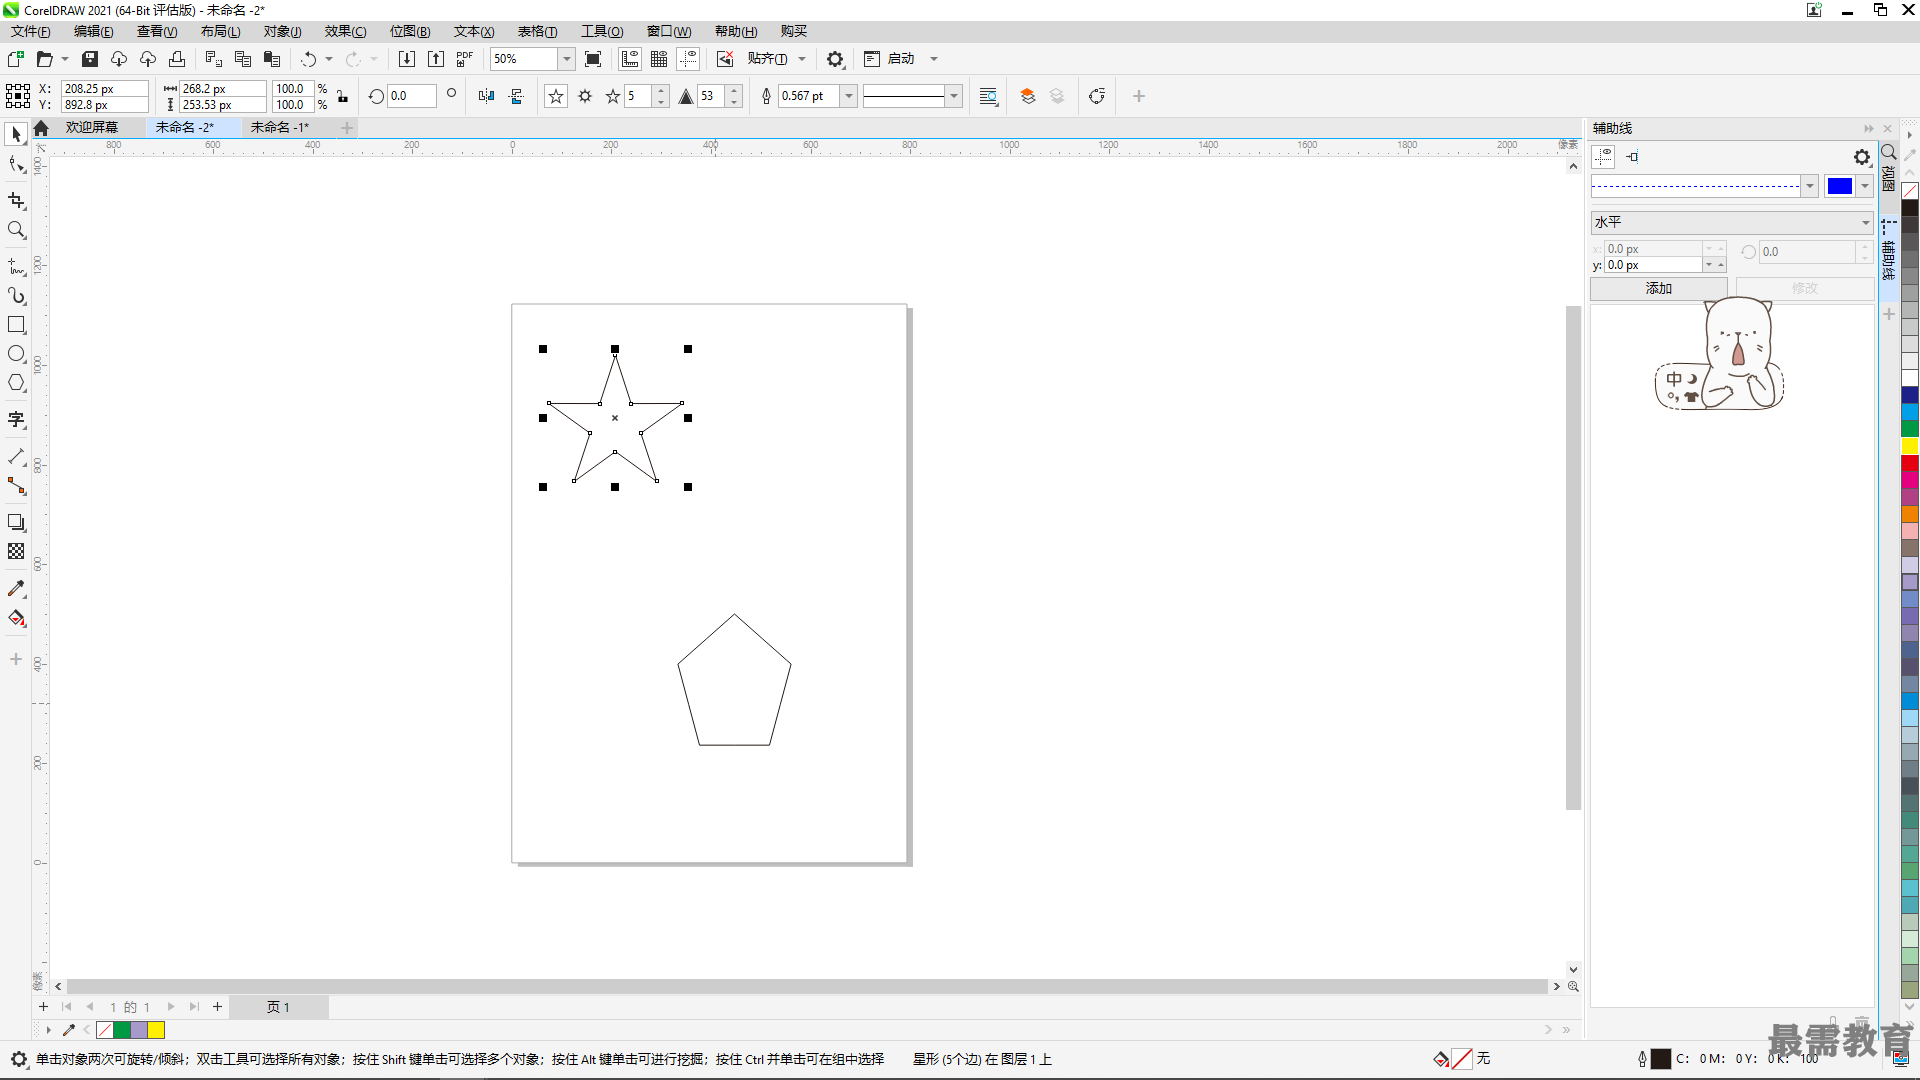The width and height of the screenshot is (1920, 1080).
Task: Toggle the star shape type button
Action: pos(556,96)
